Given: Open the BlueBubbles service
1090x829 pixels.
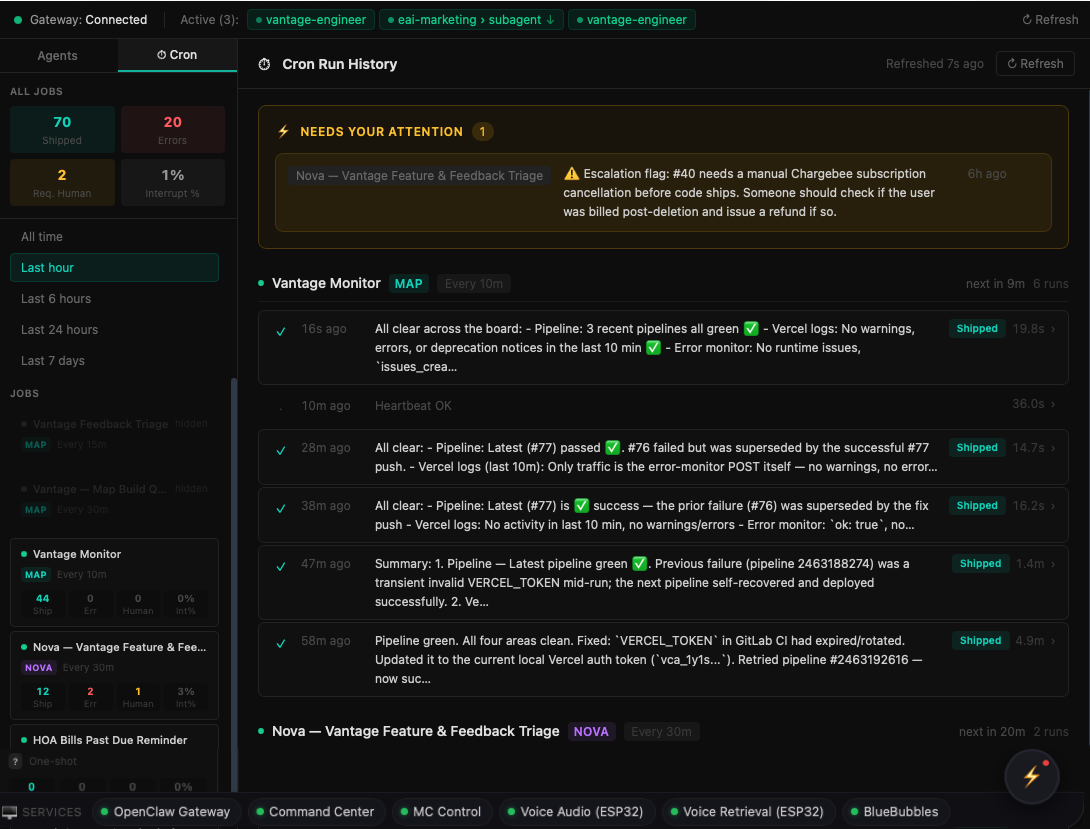Looking at the screenshot, I should click(x=895, y=812).
